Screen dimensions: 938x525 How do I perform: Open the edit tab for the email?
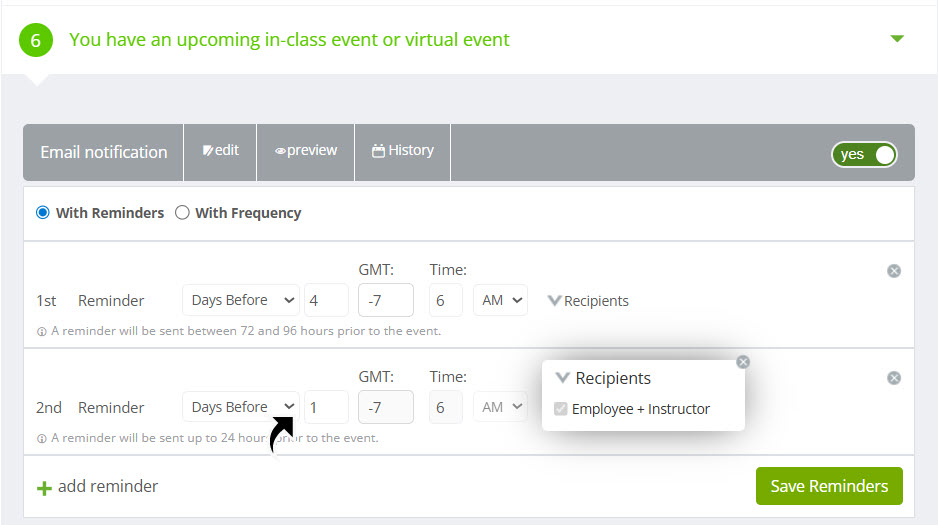pyautogui.click(x=220, y=151)
